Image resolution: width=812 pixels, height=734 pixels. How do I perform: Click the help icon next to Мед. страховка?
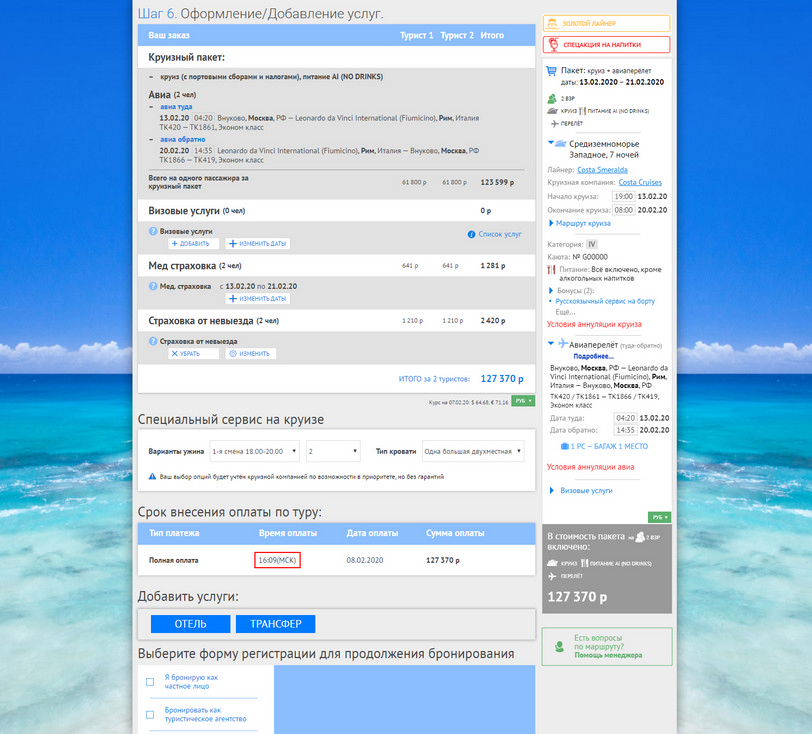tap(153, 286)
